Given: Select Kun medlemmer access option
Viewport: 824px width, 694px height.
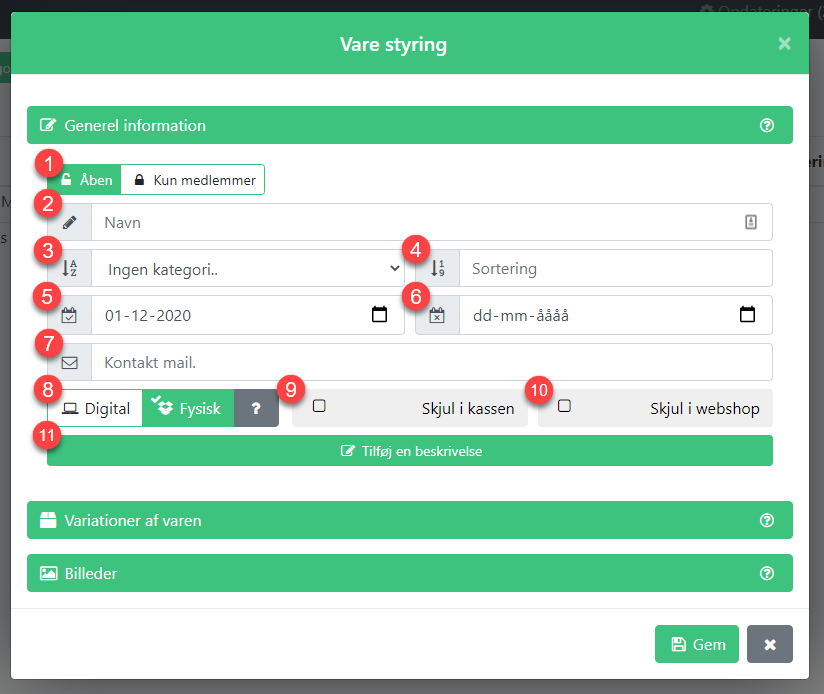Looking at the screenshot, I should coord(193,180).
